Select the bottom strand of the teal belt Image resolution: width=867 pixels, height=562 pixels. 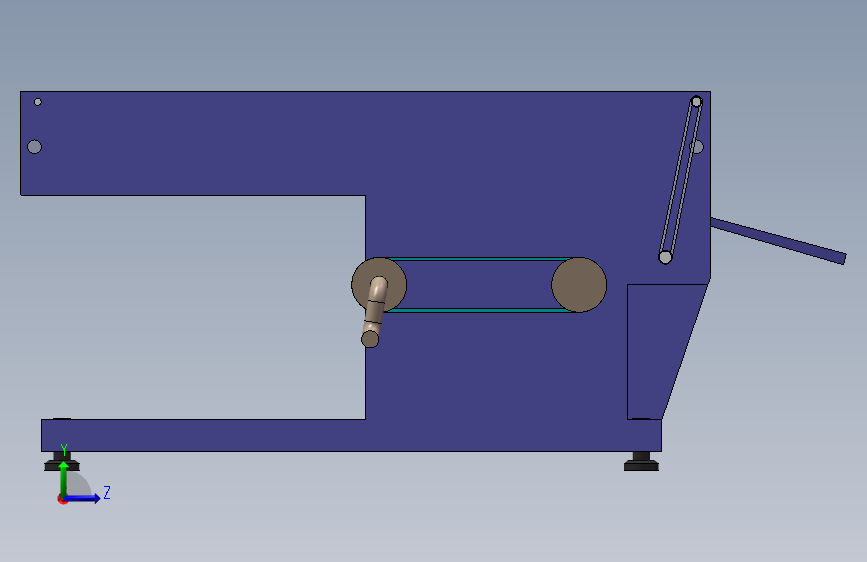pos(479,310)
